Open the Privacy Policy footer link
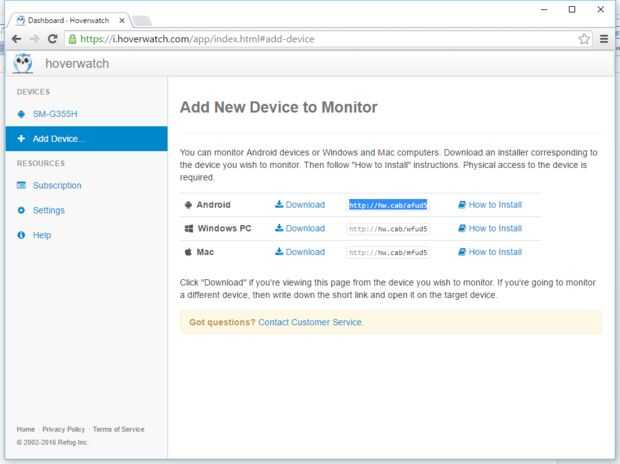620x464 pixels. click(x=65, y=429)
